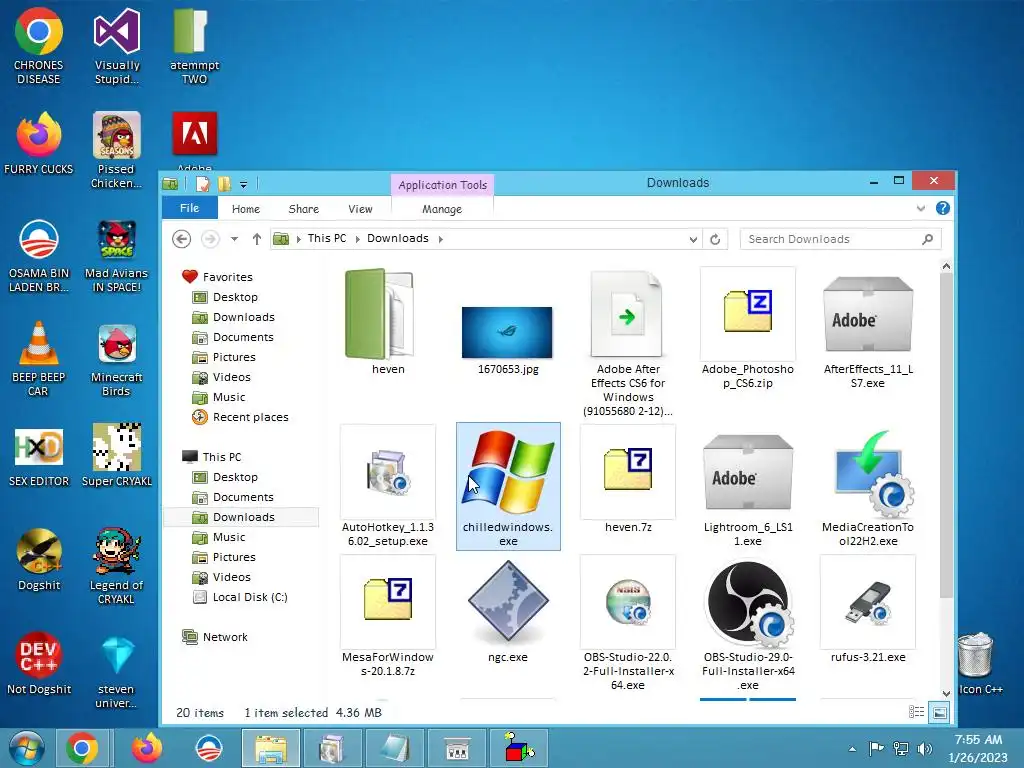Open the Manage ribbon tab

(x=442, y=209)
